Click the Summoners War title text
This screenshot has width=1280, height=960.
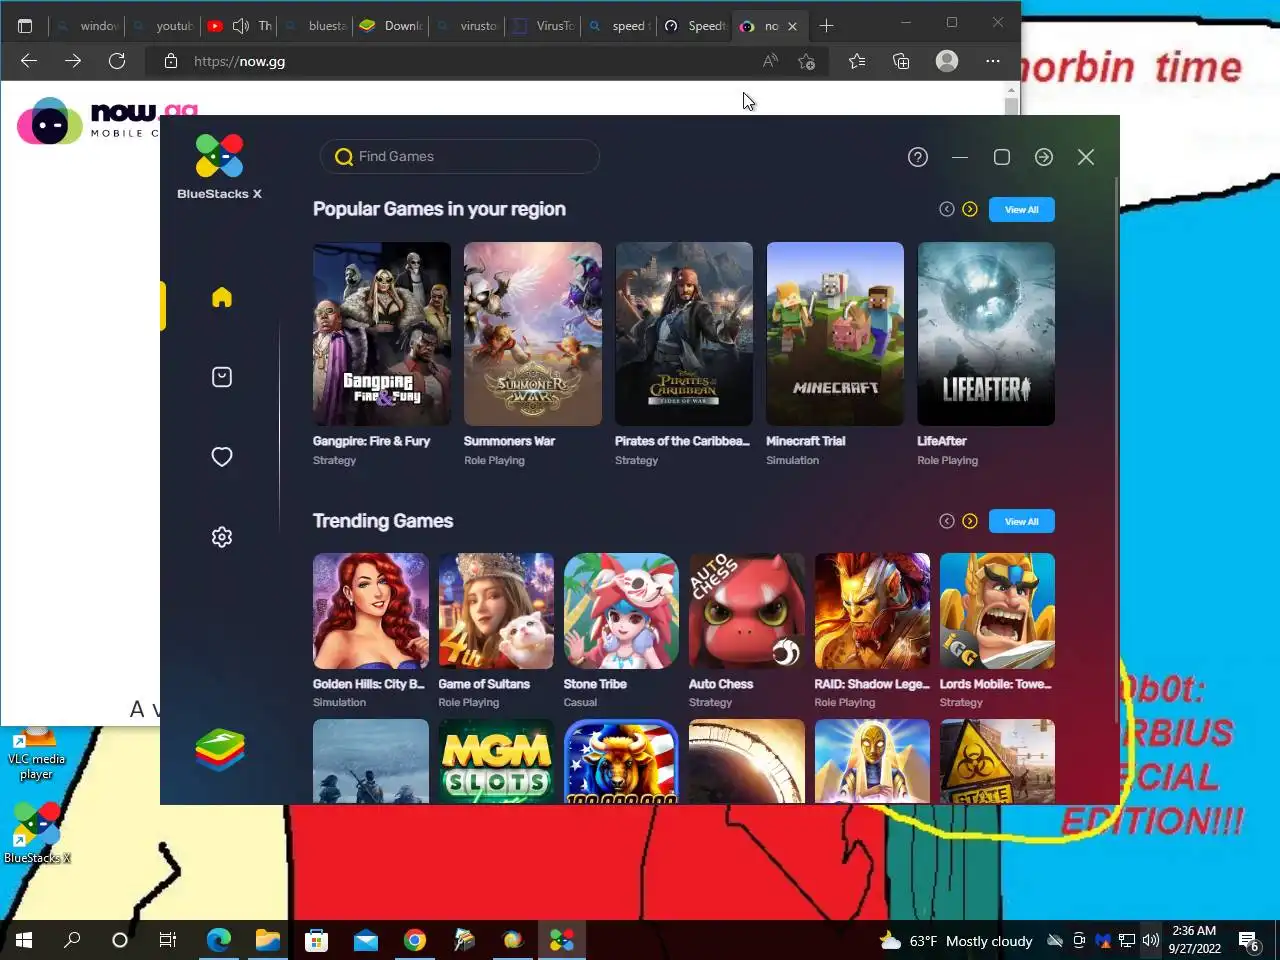(509, 441)
